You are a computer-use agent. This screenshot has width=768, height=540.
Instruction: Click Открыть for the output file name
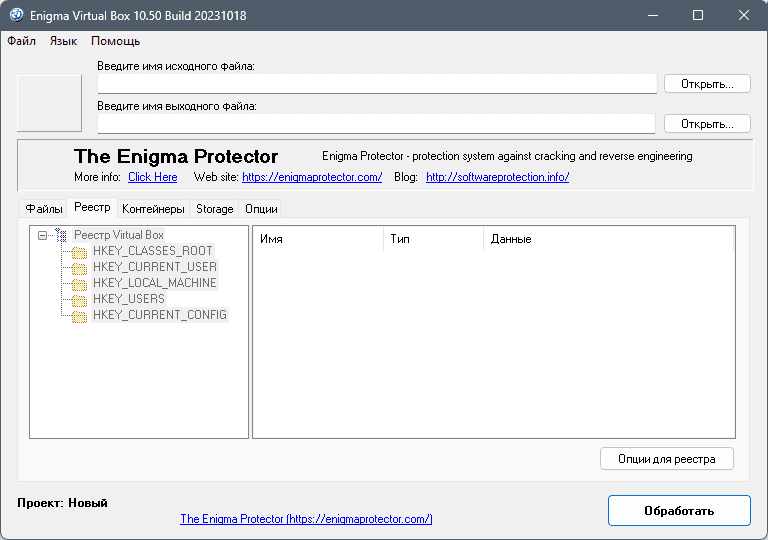707,124
